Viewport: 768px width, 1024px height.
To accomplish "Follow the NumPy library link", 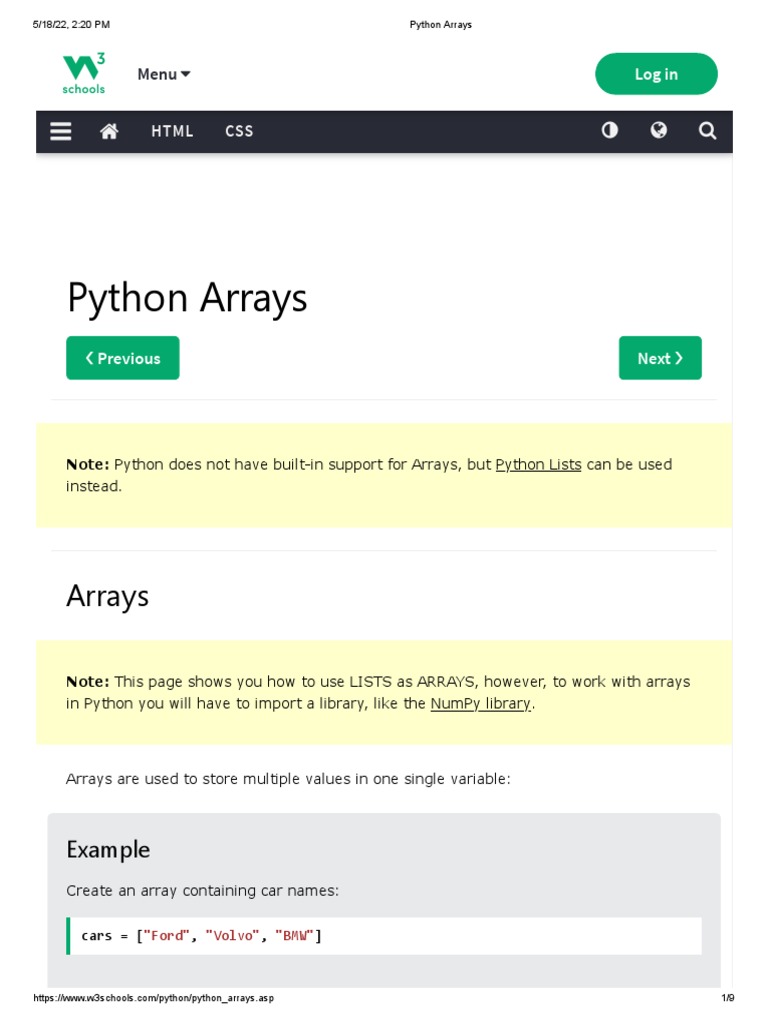I will tap(480, 703).
